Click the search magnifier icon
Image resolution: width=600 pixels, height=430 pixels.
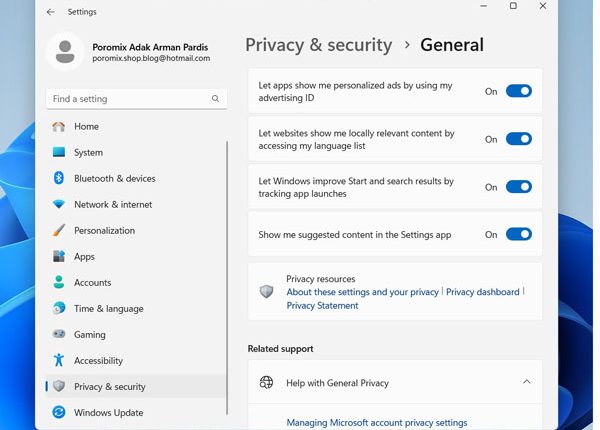point(215,99)
